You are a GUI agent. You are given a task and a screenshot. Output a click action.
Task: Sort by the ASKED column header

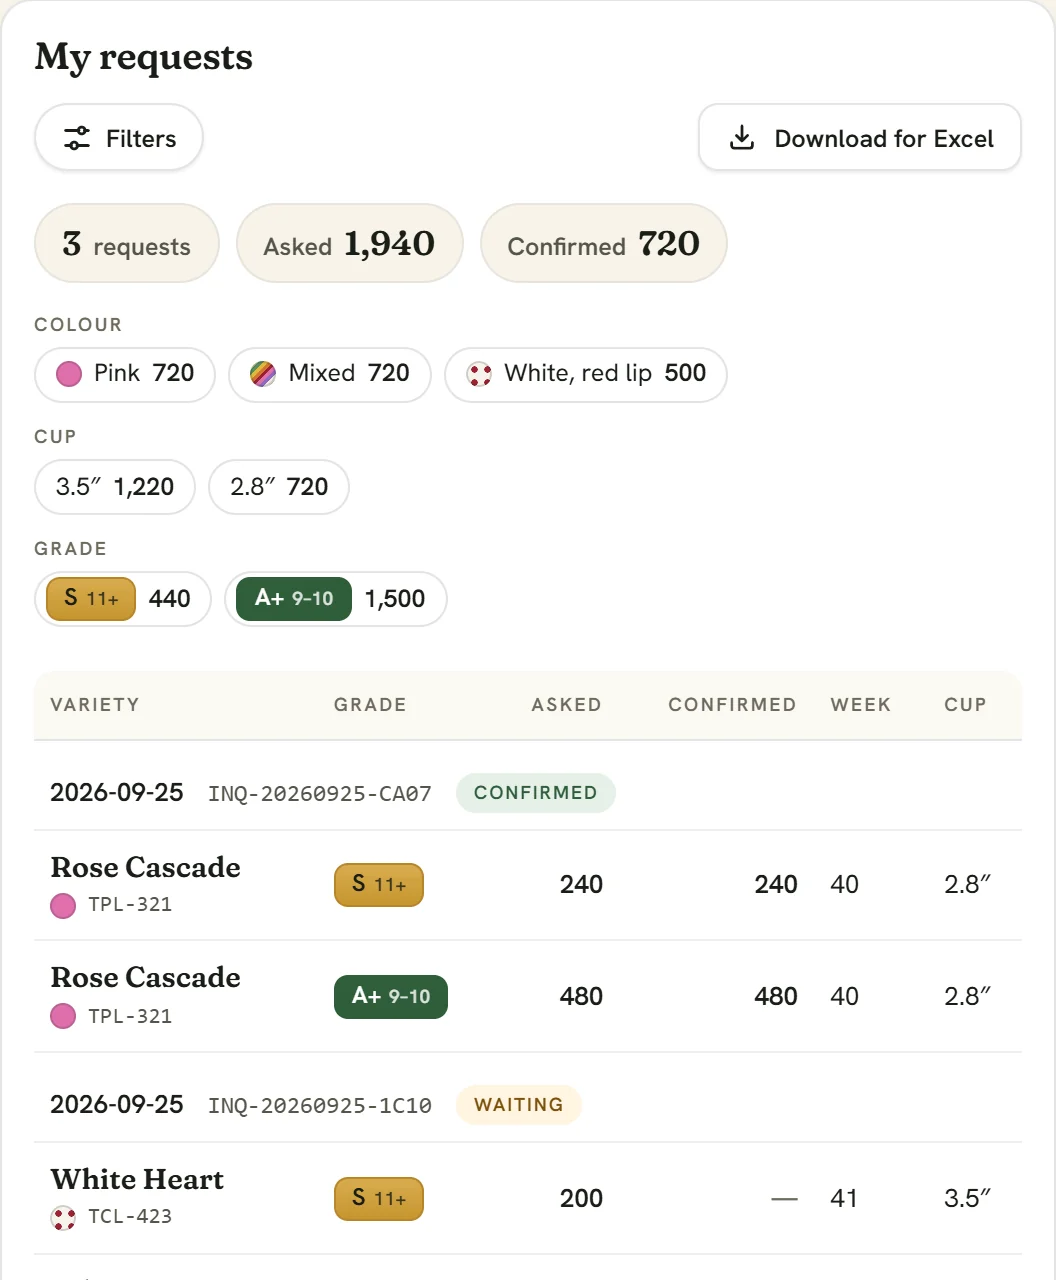coord(567,704)
